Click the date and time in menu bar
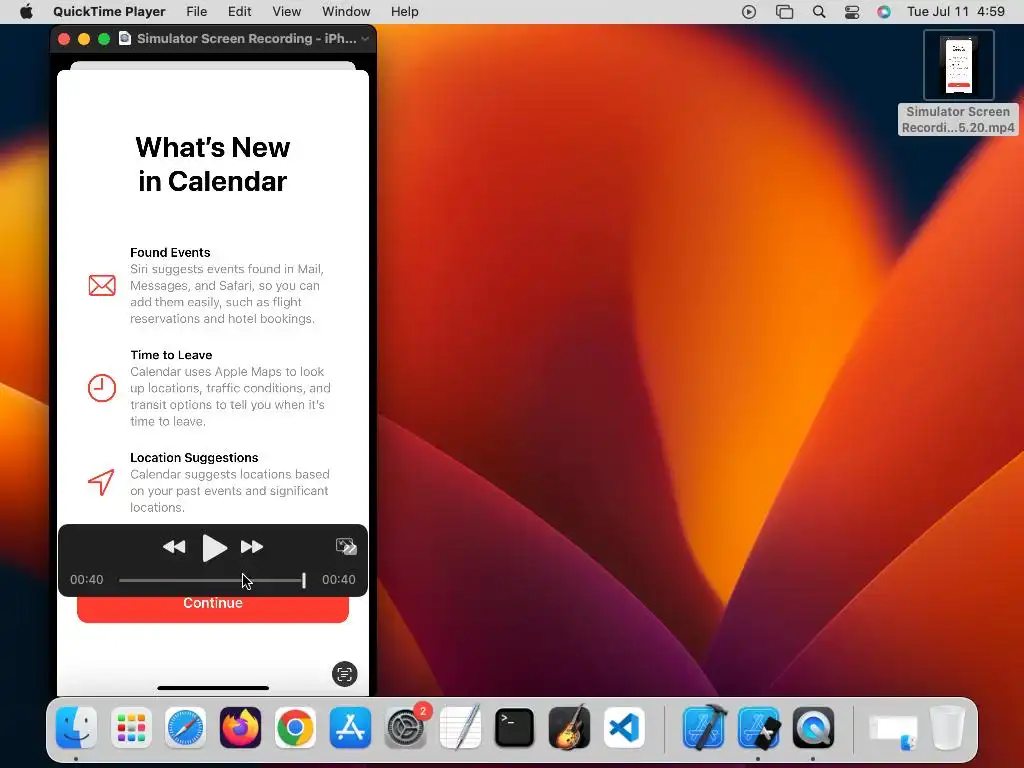The width and height of the screenshot is (1024, 768). 956,12
